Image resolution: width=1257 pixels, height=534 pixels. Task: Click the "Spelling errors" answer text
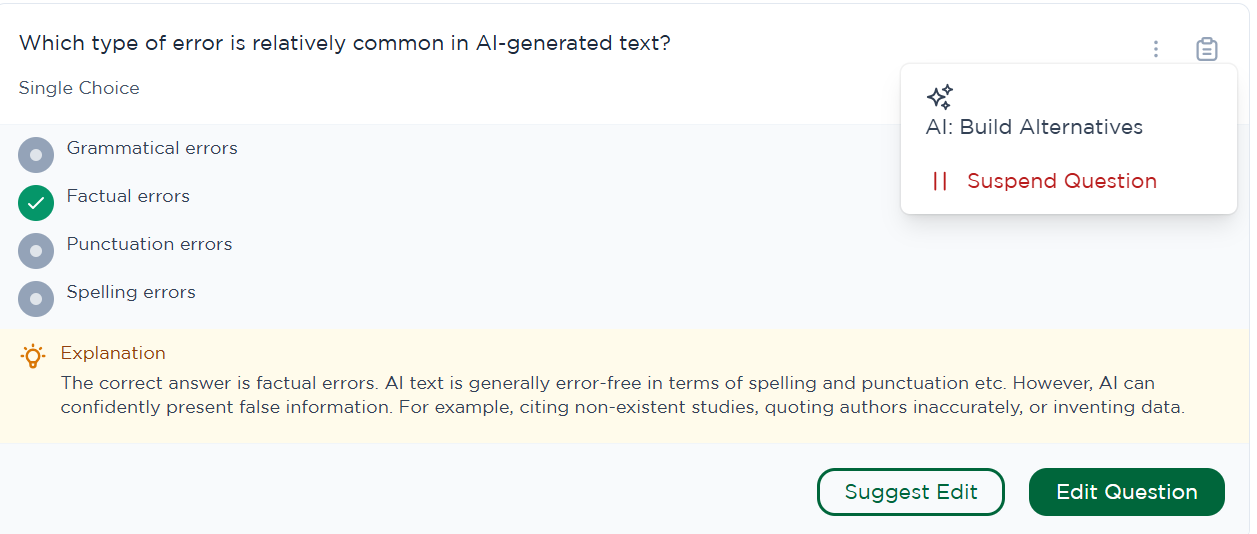click(131, 292)
